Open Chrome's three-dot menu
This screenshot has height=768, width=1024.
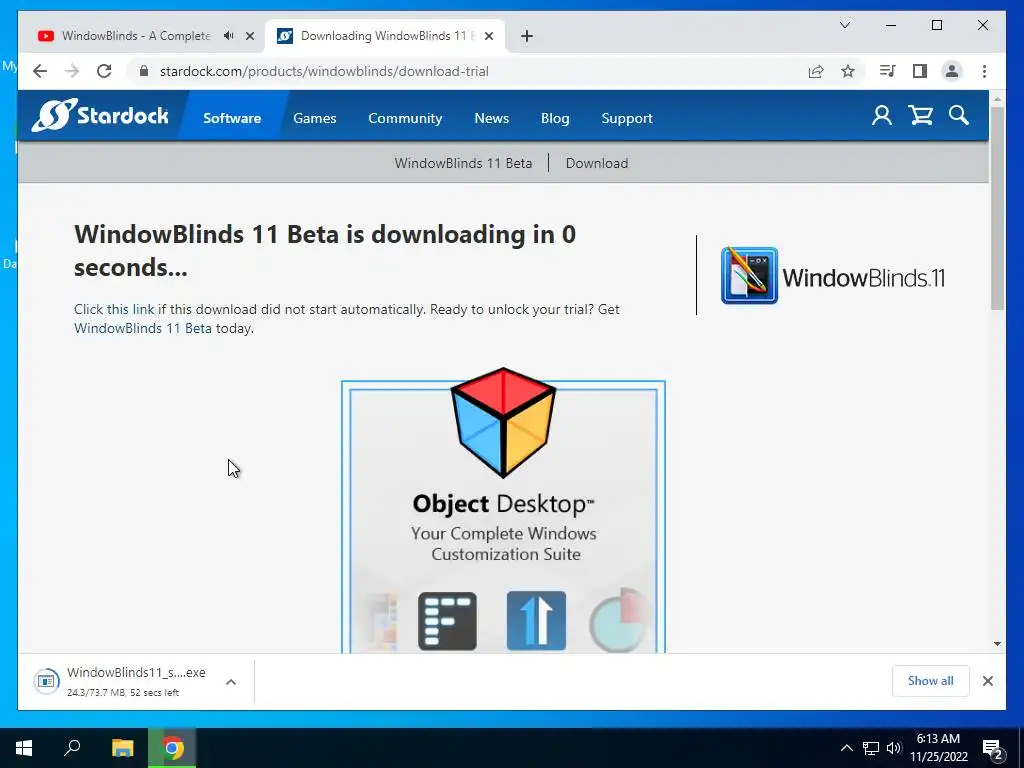[984, 71]
